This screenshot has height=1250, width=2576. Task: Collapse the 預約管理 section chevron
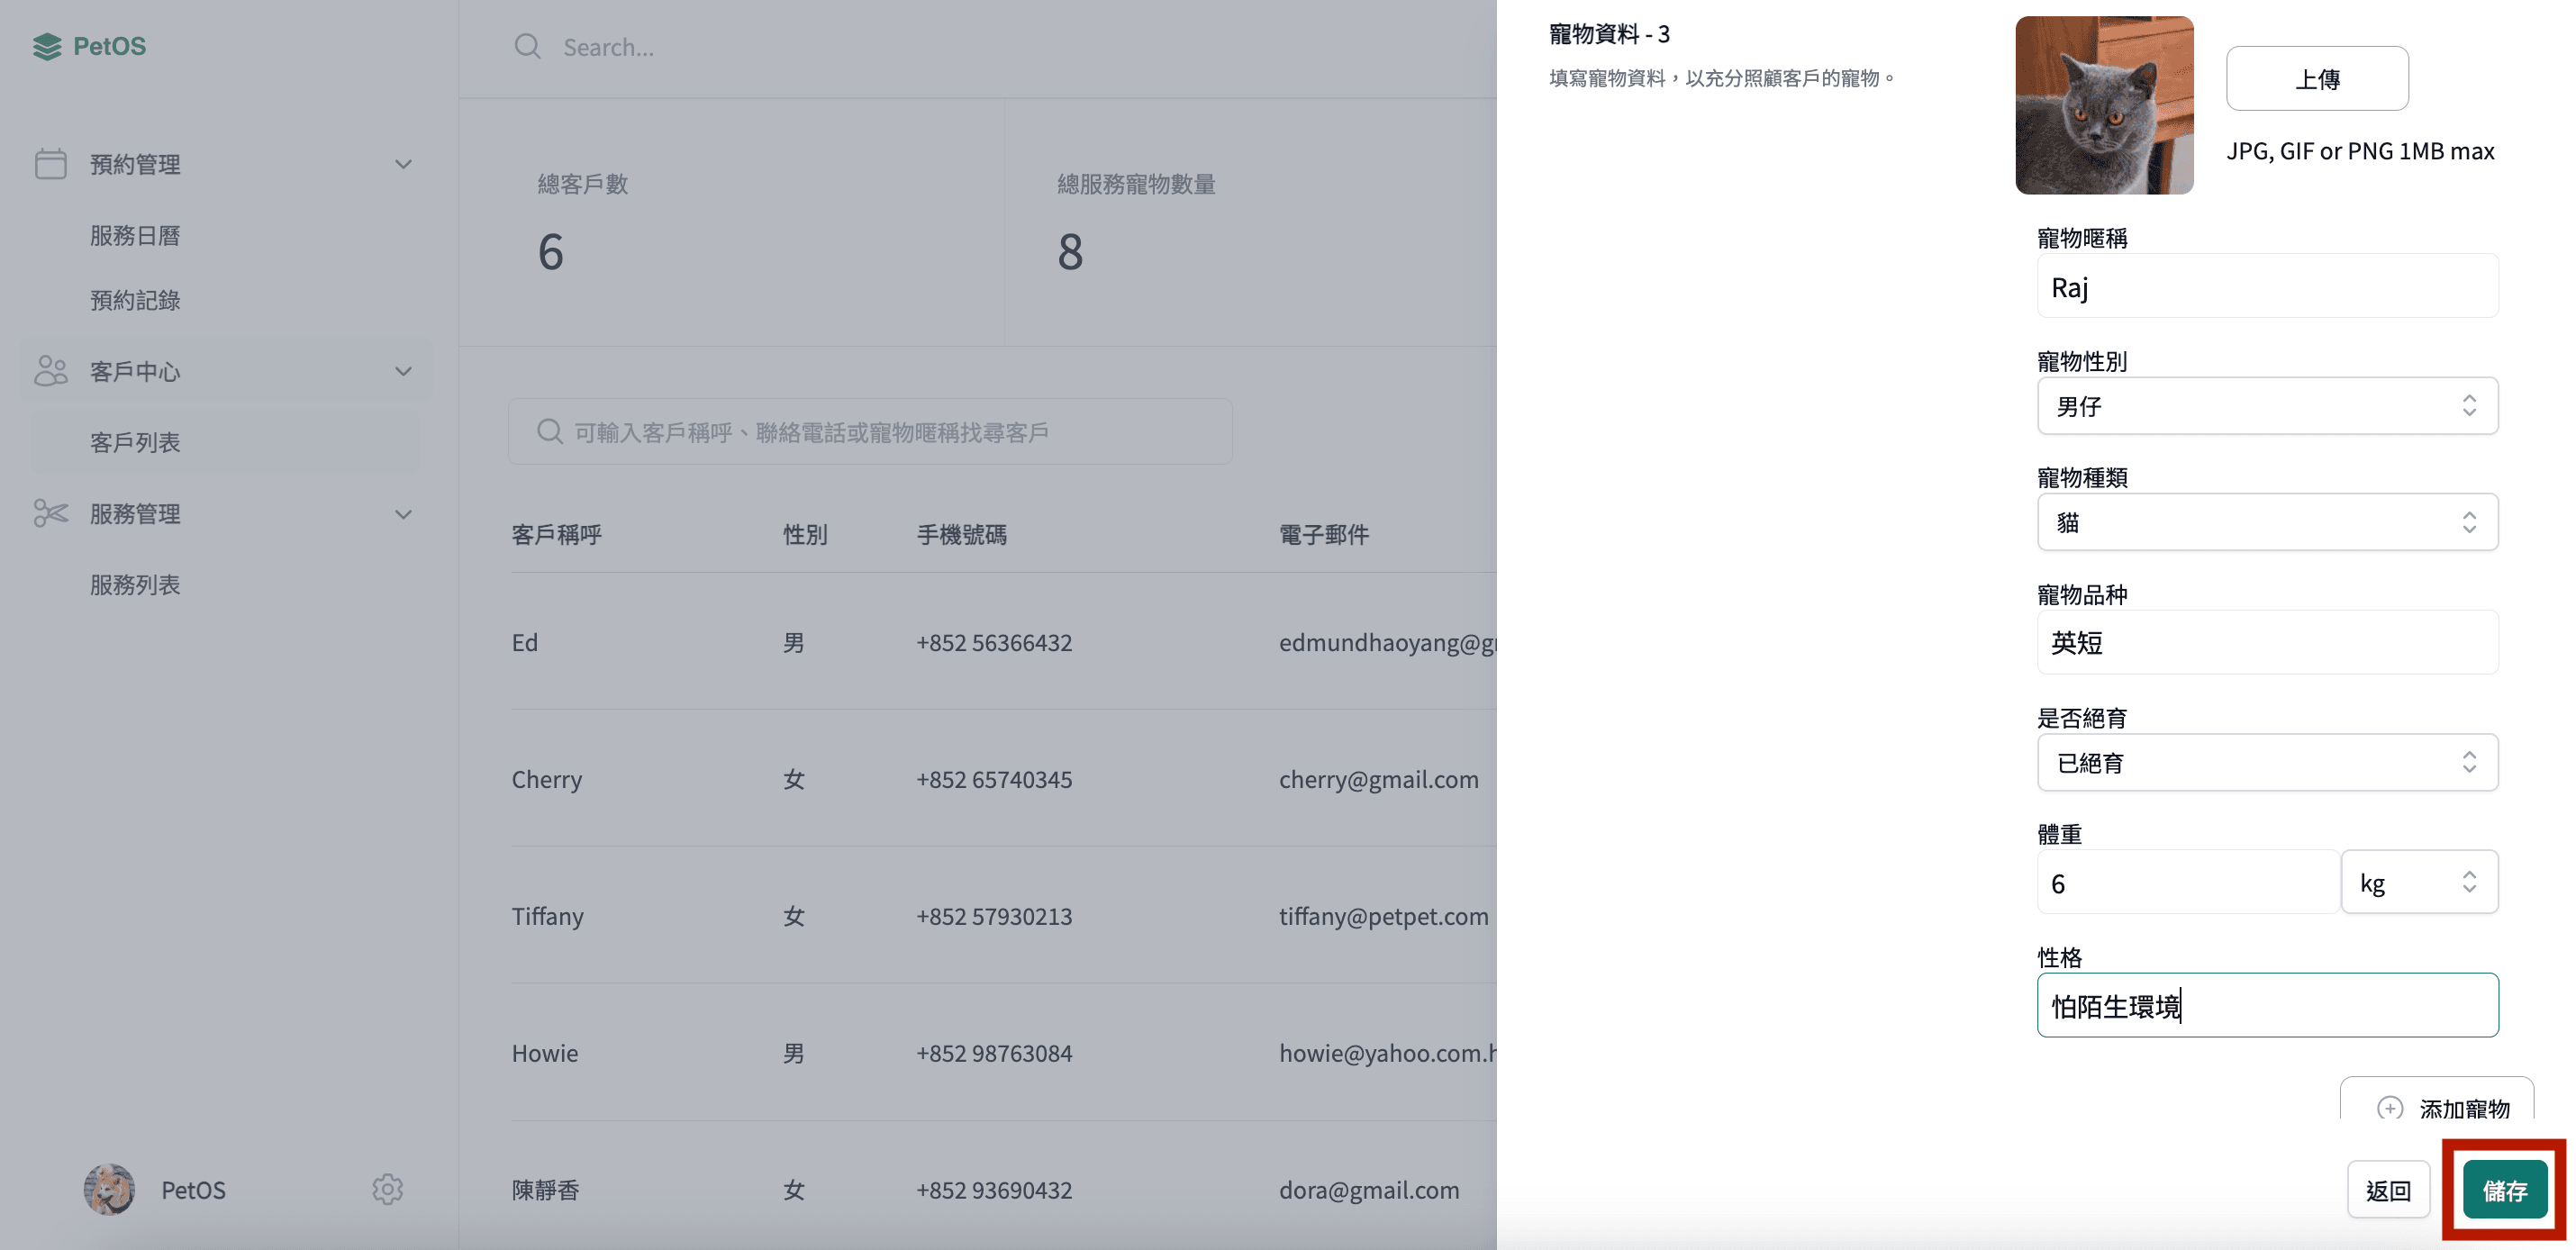point(403,164)
